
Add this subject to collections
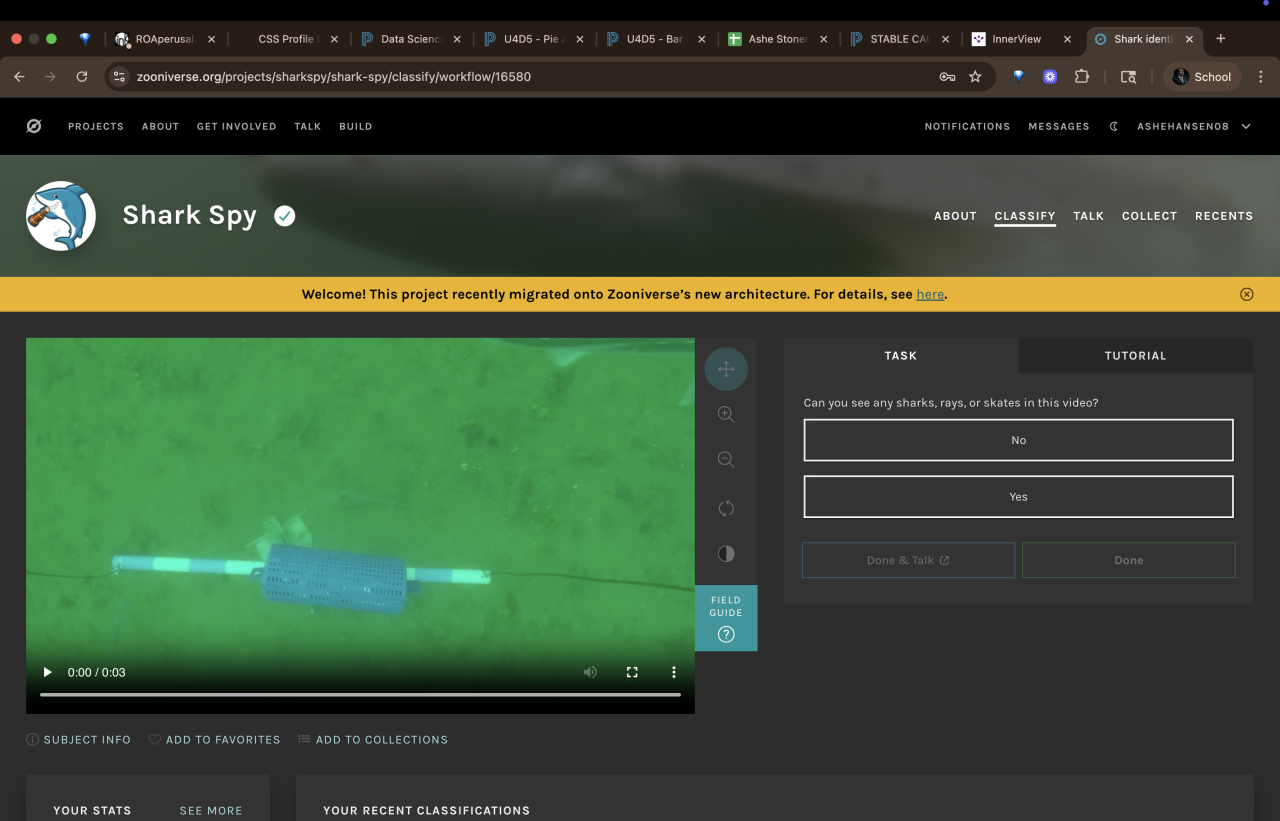pyautogui.click(x=373, y=740)
